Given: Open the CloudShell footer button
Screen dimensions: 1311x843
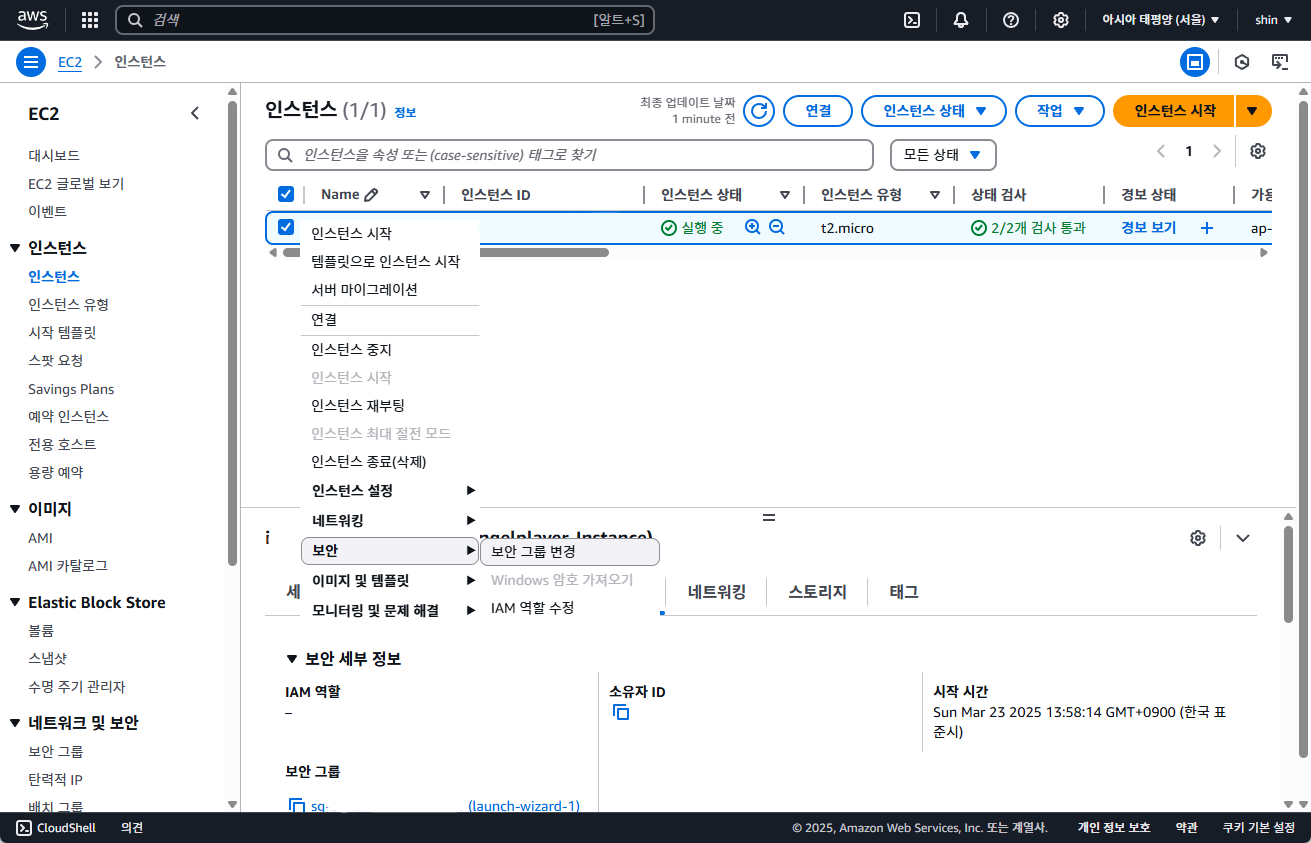Looking at the screenshot, I should (56, 828).
